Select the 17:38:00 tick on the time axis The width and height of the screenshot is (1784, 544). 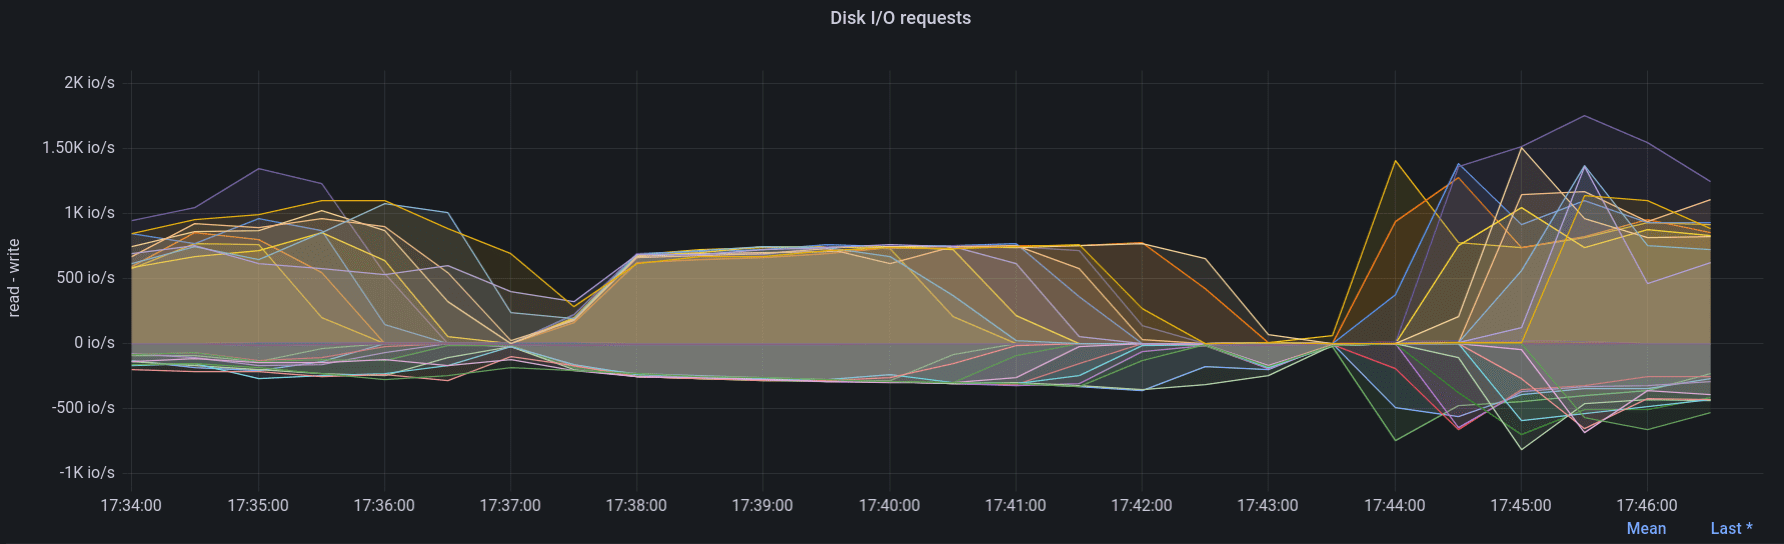click(636, 506)
